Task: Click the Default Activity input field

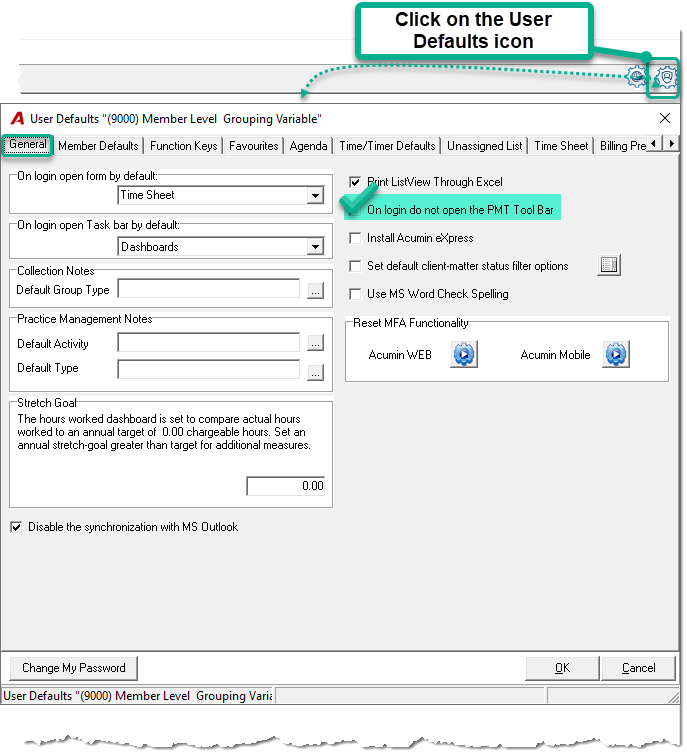Action: coord(209,342)
